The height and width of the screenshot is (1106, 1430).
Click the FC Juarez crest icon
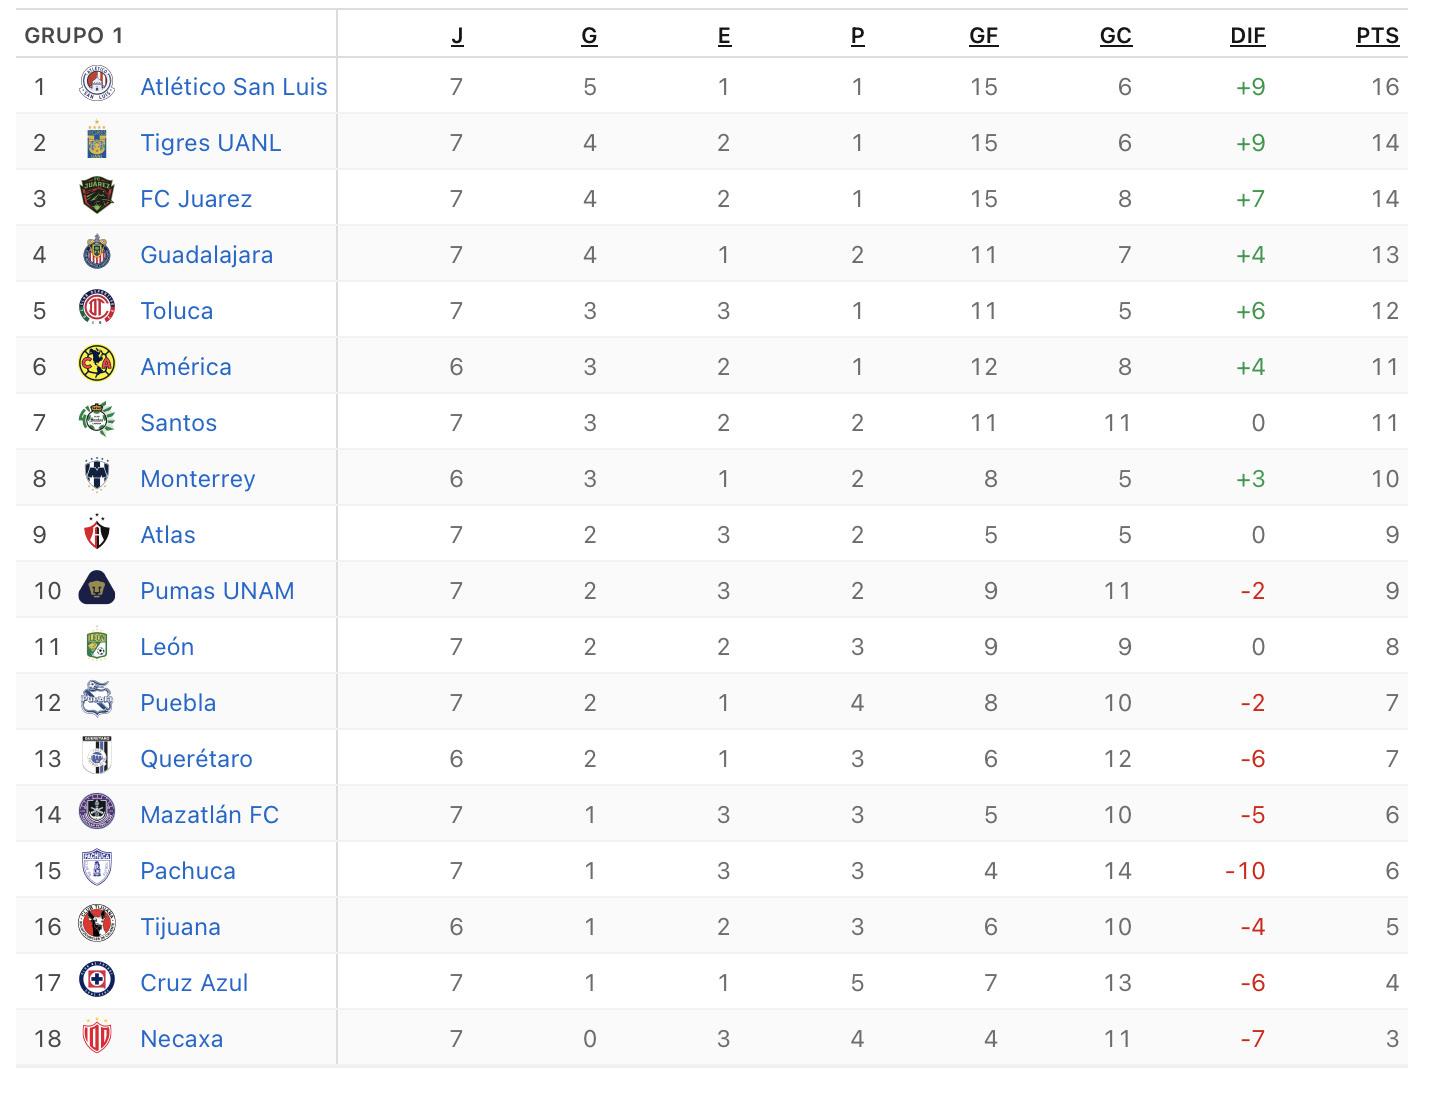click(97, 198)
